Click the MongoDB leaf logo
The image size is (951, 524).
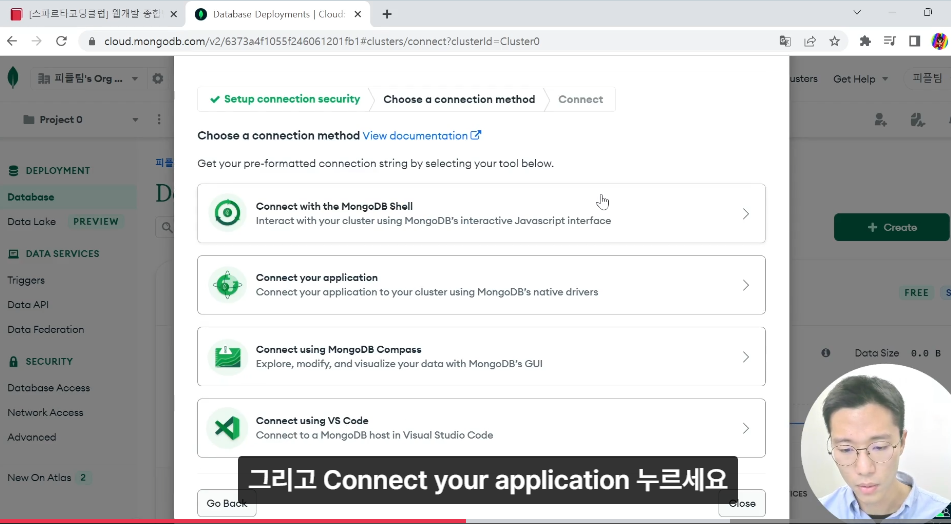13,78
